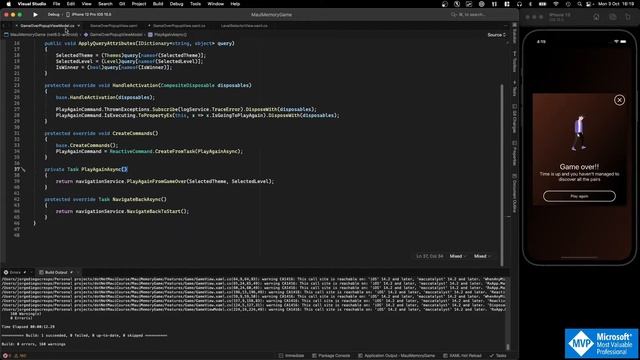Open the Window menu

216,4
